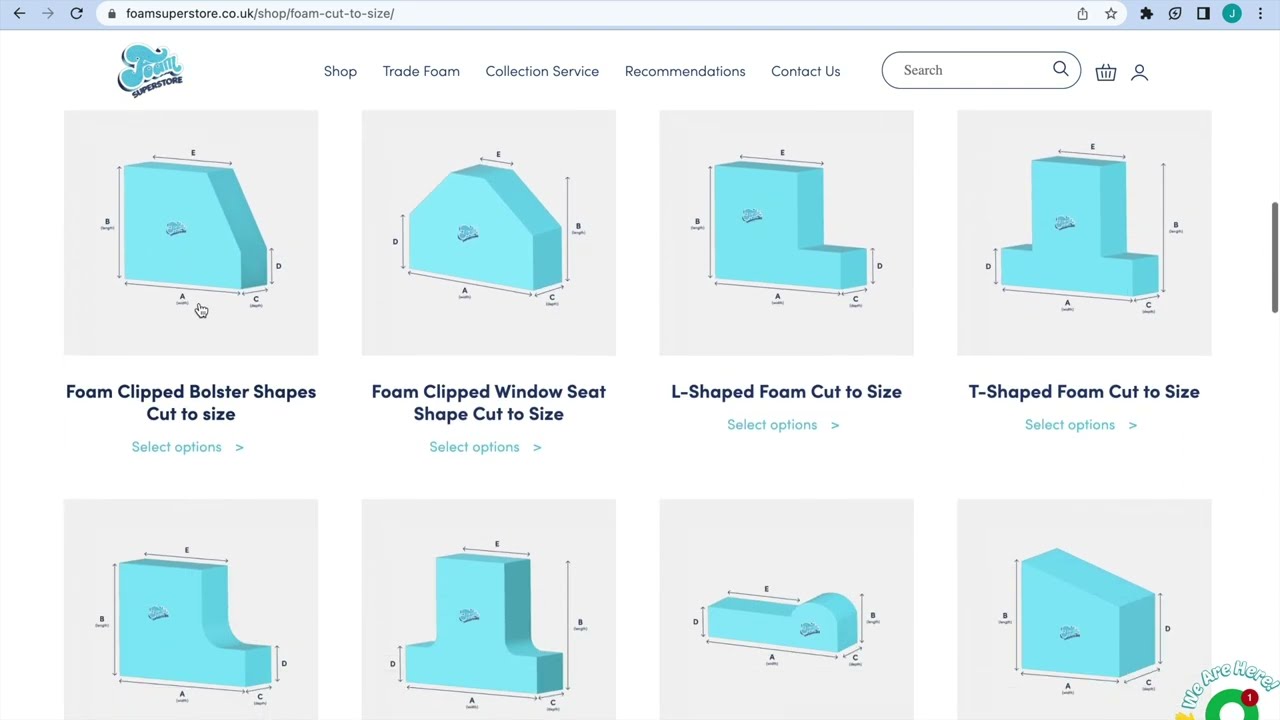Select options for T-Shaped Foam
Image resolution: width=1280 pixels, height=720 pixels.
pyautogui.click(x=1081, y=425)
